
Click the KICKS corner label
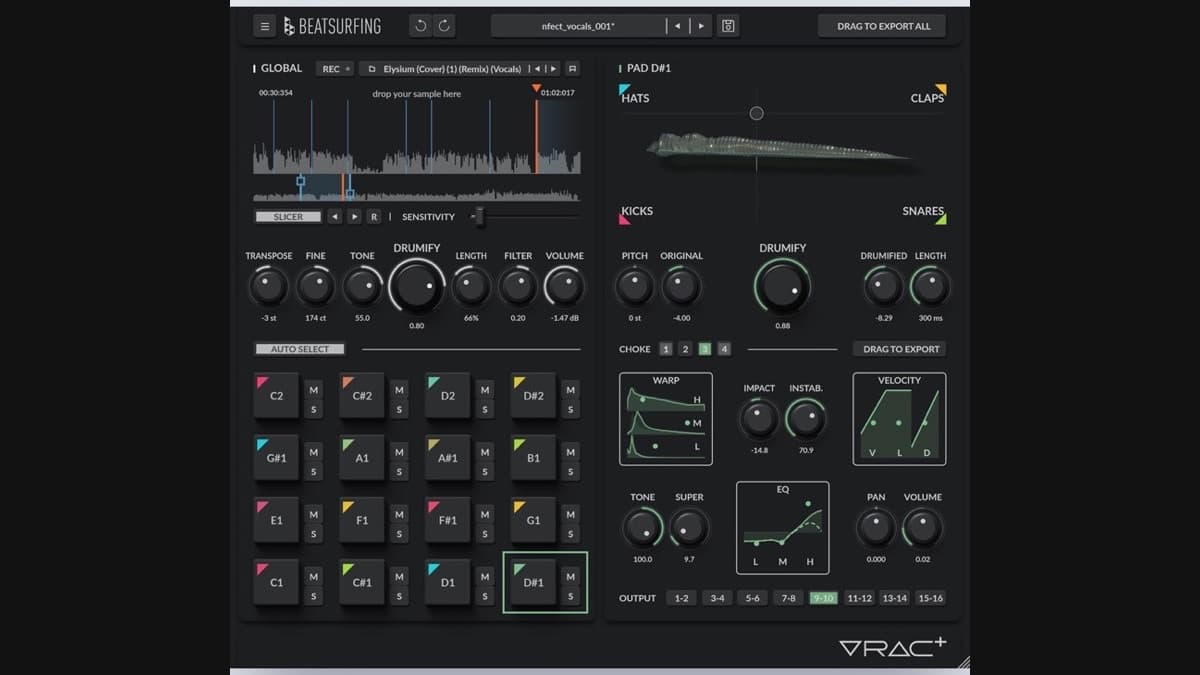pyautogui.click(x=637, y=211)
